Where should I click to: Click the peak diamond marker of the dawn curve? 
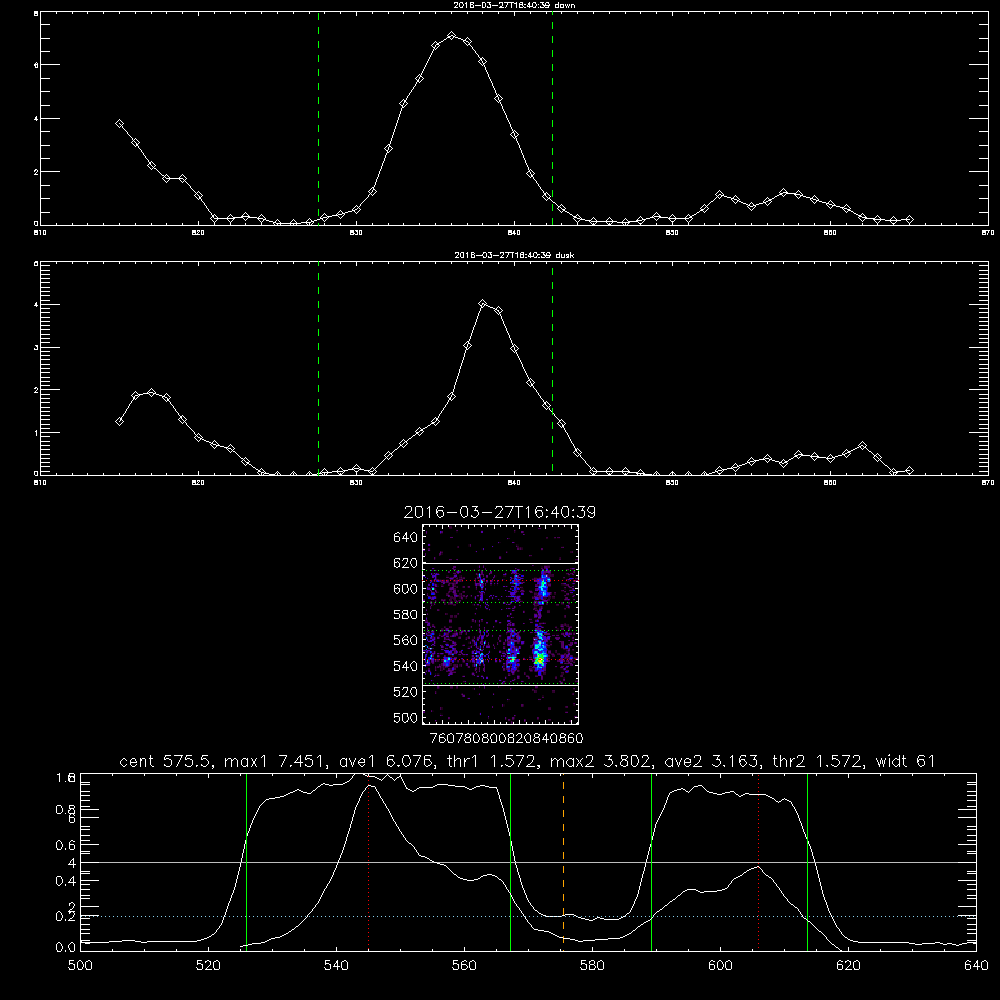tap(452, 36)
